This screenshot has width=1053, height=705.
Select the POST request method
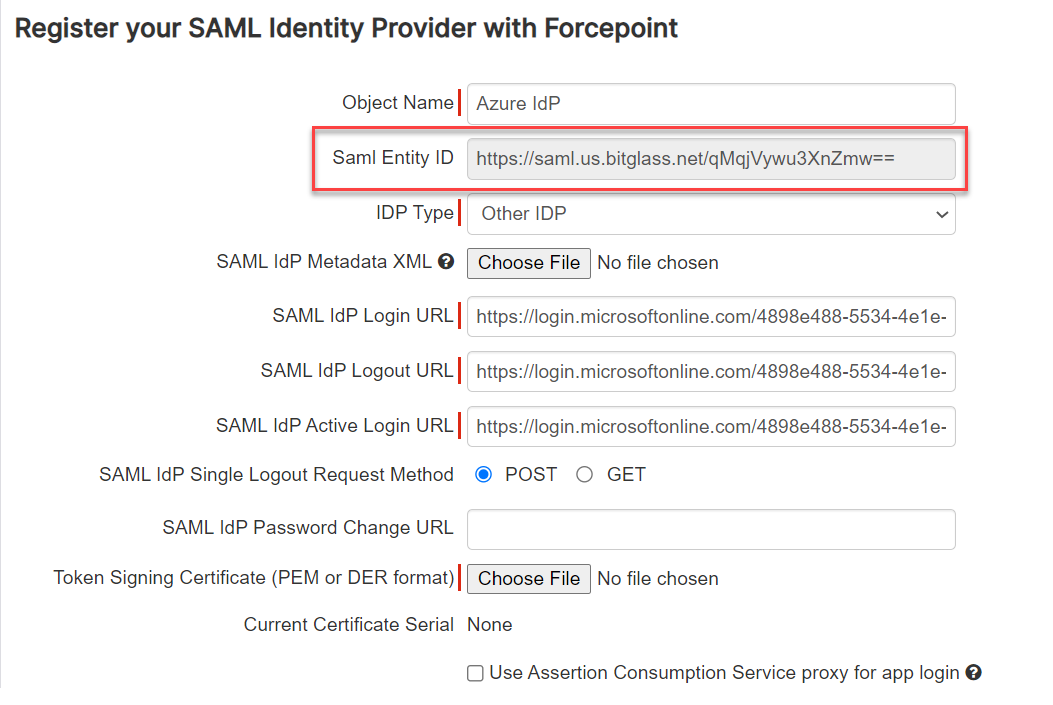[x=483, y=474]
